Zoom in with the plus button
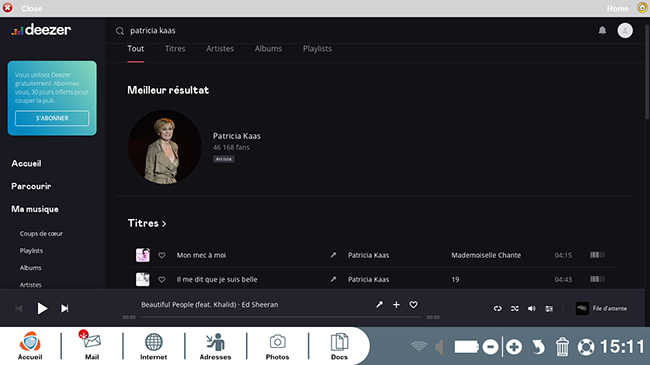The image size is (650, 365). (514, 347)
